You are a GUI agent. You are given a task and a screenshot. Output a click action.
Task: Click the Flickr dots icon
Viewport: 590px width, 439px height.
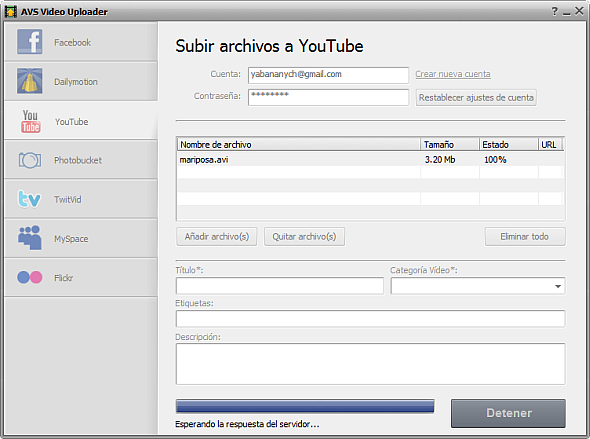click(30, 277)
